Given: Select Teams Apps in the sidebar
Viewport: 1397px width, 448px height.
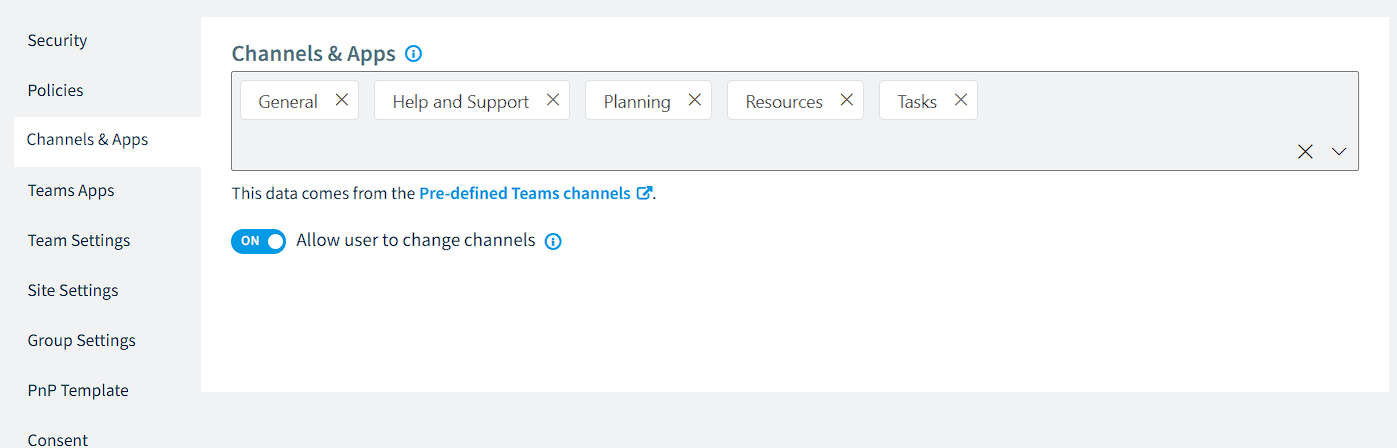Looking at the screenshot, I should [71, 190].
